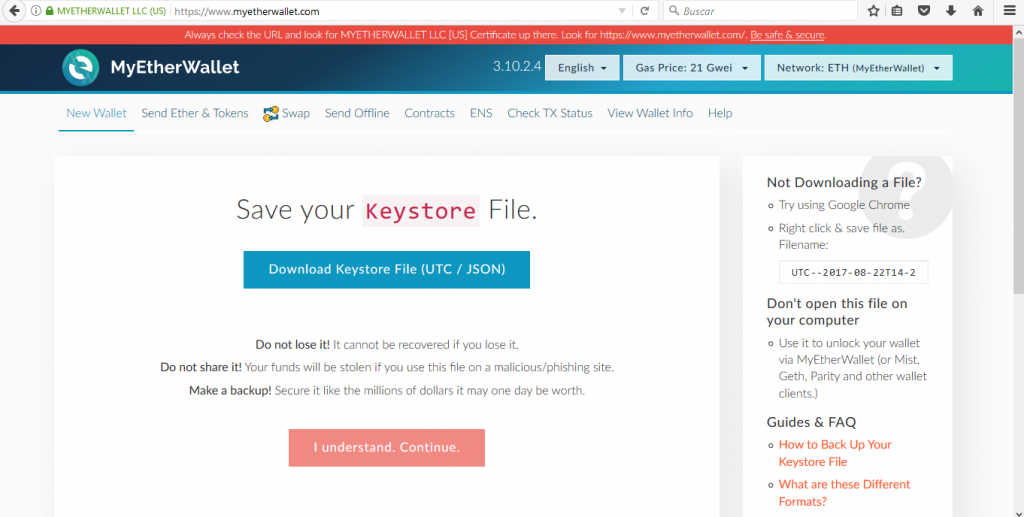Go to Send Ether & Tokens tab
Image resolution: width=1024 pixels, height=517 pixels.
point(195,113)
